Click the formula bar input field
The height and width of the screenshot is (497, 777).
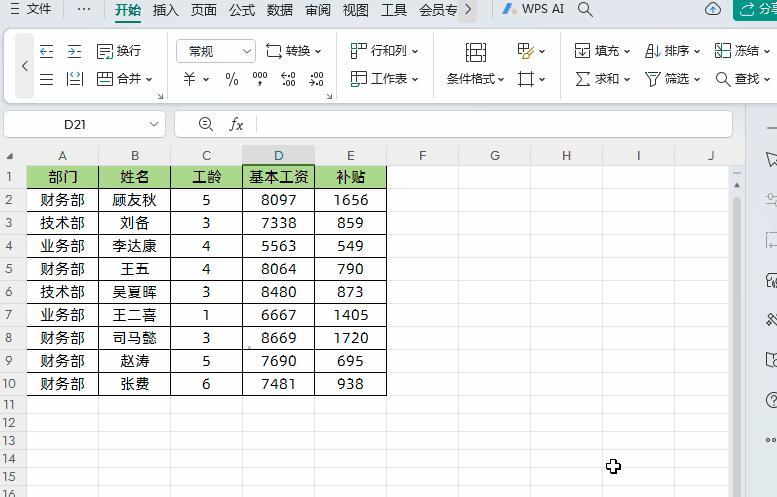coord(494,124)
